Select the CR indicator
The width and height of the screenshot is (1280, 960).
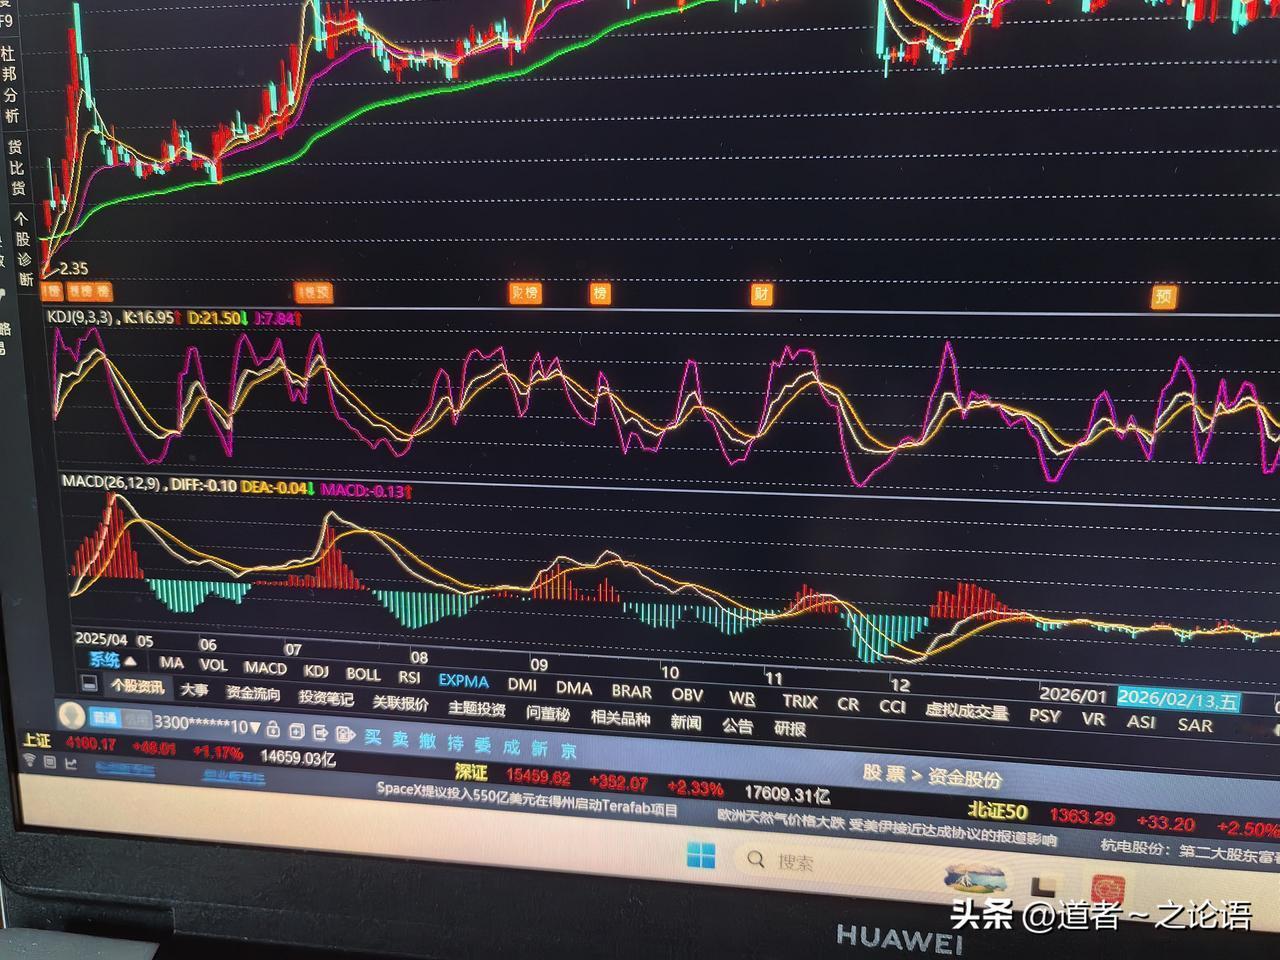848,703
